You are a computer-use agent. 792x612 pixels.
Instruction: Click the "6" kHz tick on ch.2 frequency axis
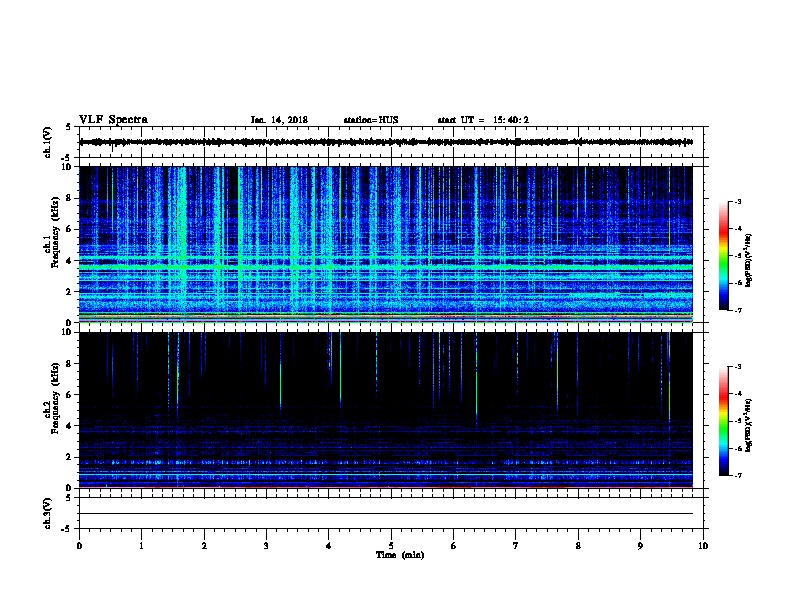(x=70, y=395)
